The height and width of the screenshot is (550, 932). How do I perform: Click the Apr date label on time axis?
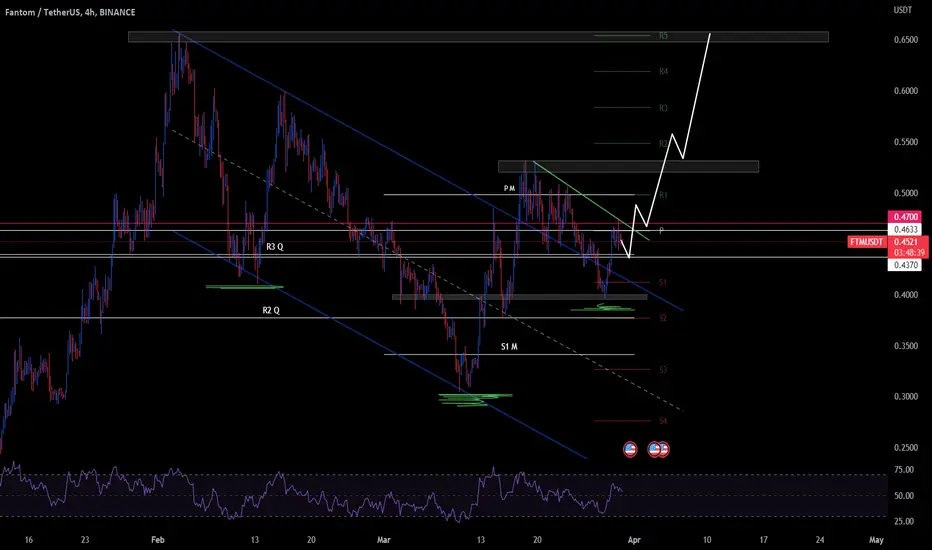click(634, 540)
